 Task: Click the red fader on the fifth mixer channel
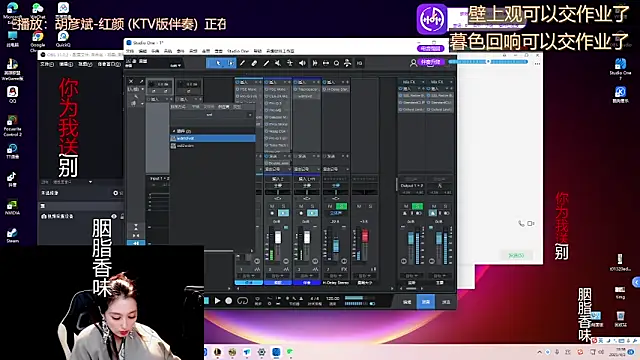point(364,236)
